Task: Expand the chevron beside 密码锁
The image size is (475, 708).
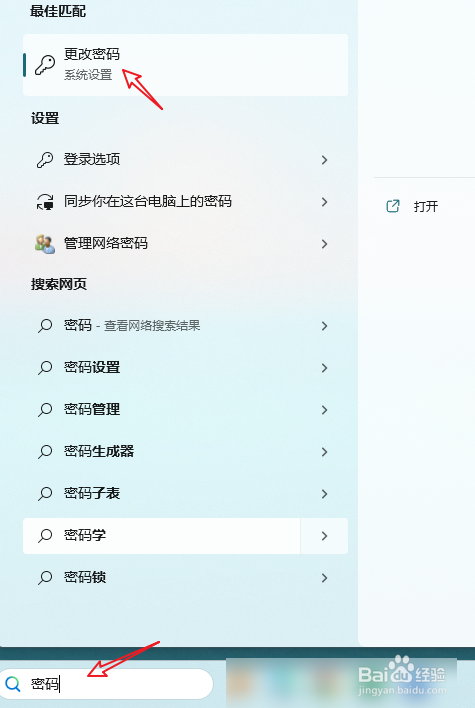Action: tap(324, 578)
